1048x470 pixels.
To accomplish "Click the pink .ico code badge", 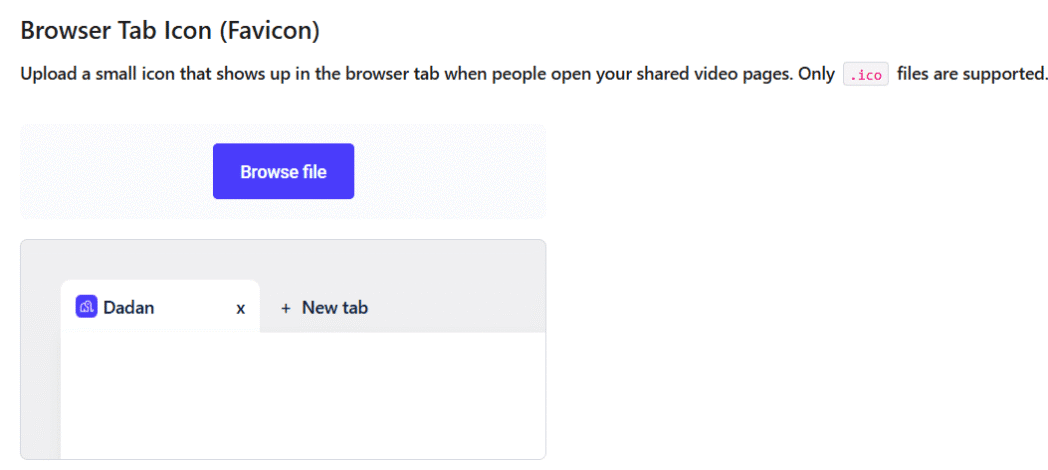I will [x=866, y=75].
